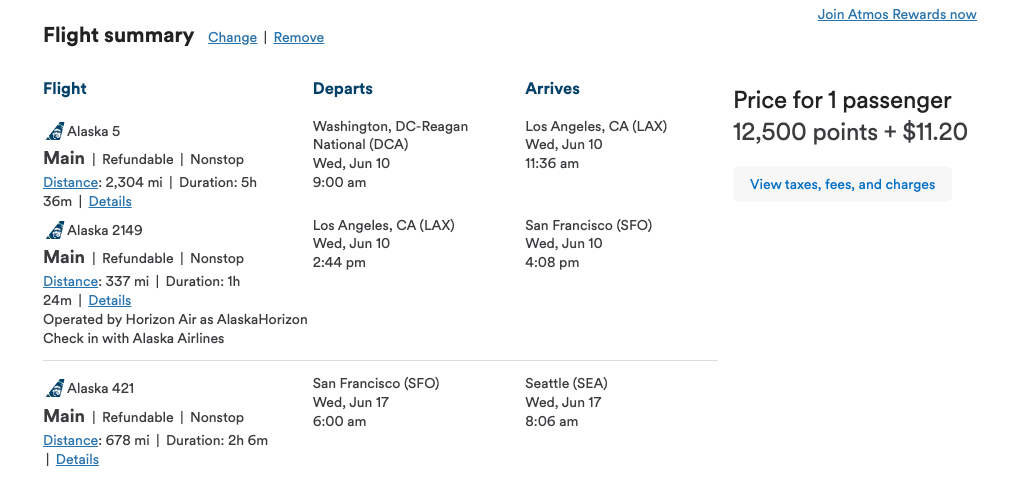The image size is (1032, 484).
Task: Open Details for Alaska 2149 flight
Action: [x=110, y=300]
